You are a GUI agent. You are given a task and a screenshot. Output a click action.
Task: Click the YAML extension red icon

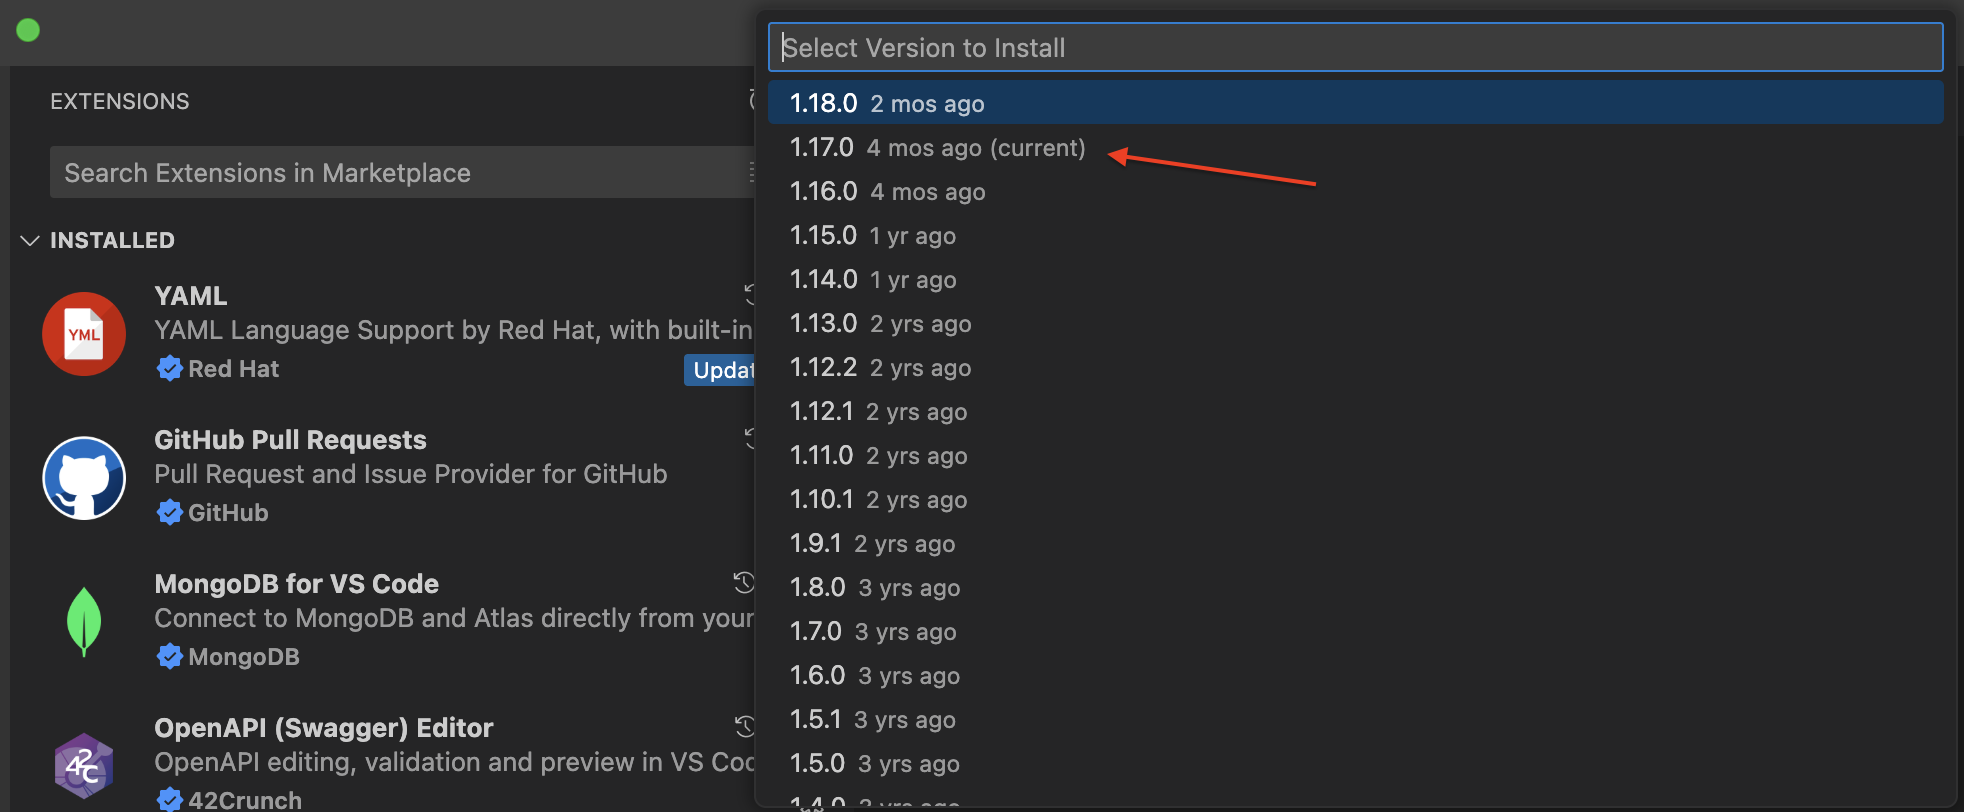pos(84,334)
